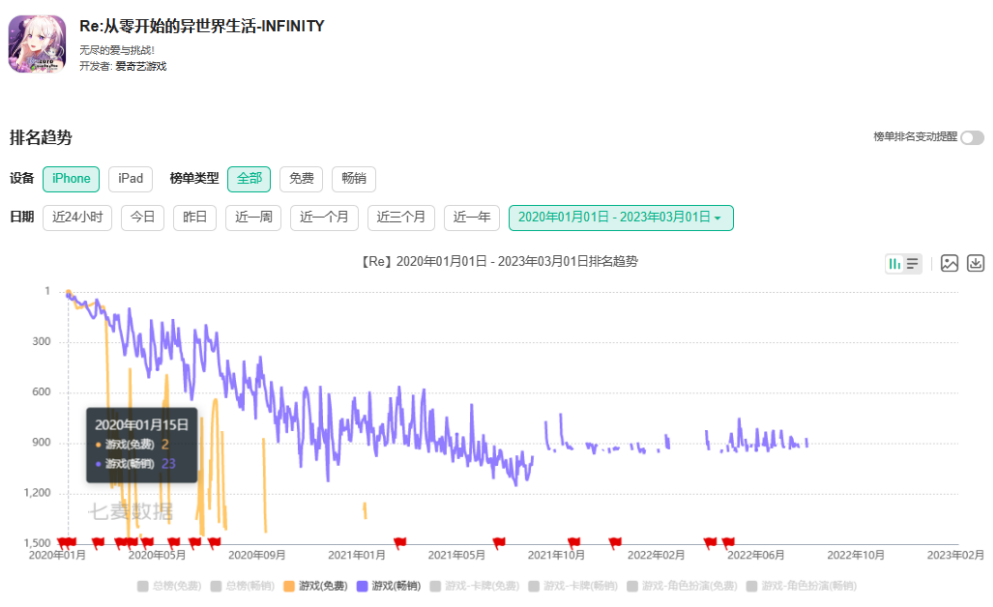Show the 总榜(畅销) series in legend
993x607 pixels.
(243, 586)
